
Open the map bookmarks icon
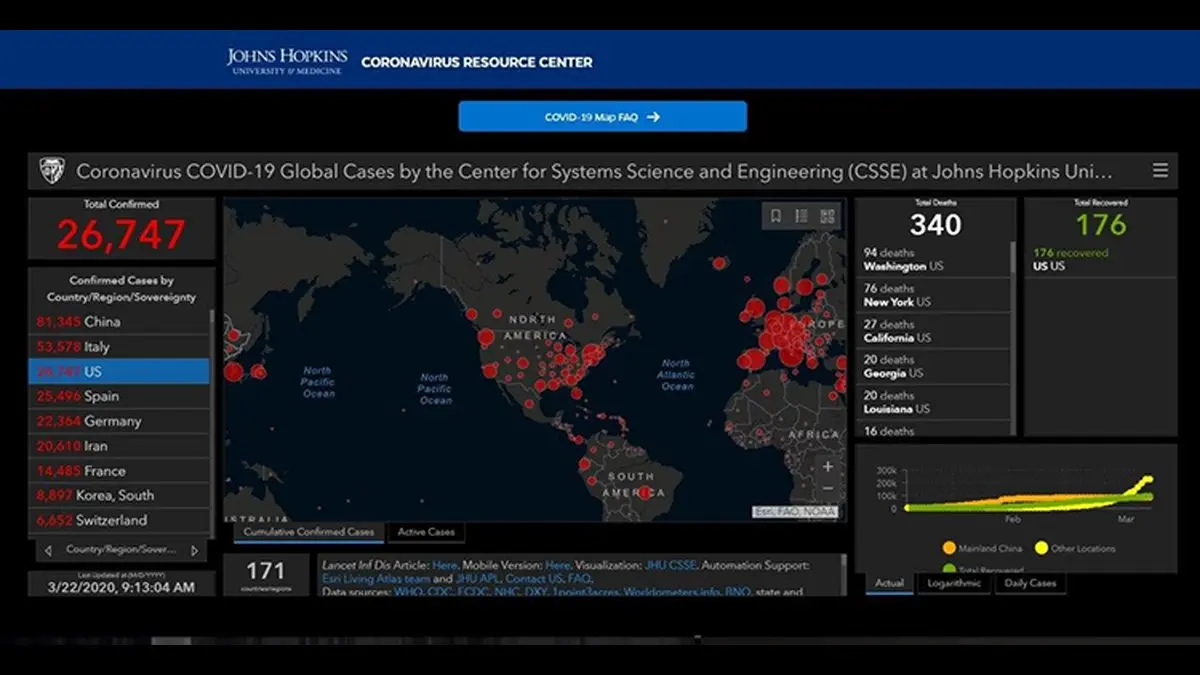(775, 216)
